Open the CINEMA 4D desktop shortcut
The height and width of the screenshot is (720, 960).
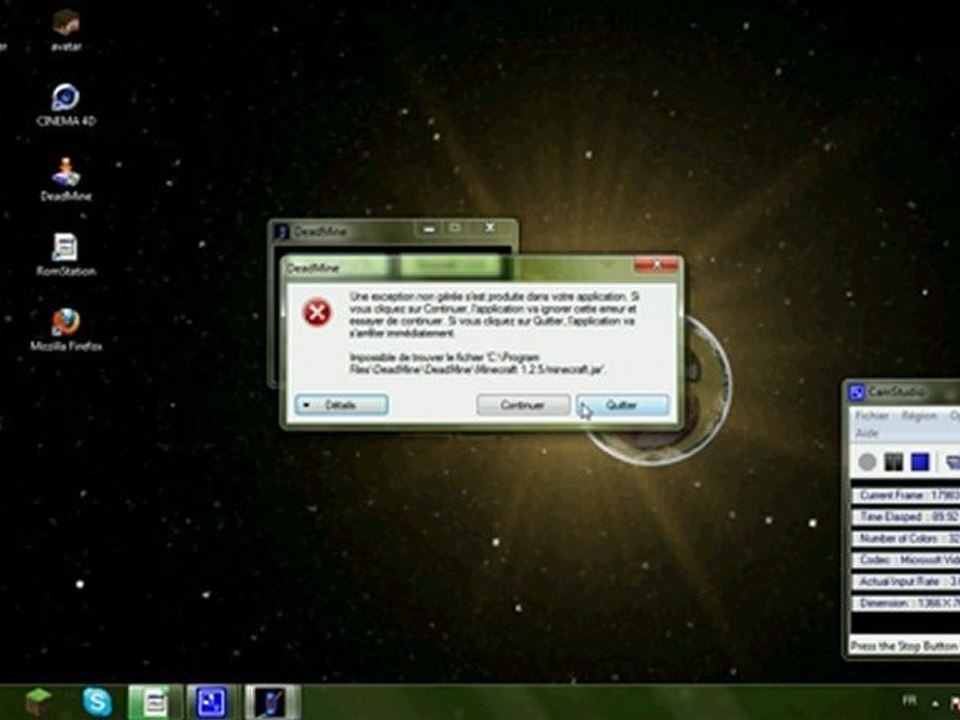point(66,105)
